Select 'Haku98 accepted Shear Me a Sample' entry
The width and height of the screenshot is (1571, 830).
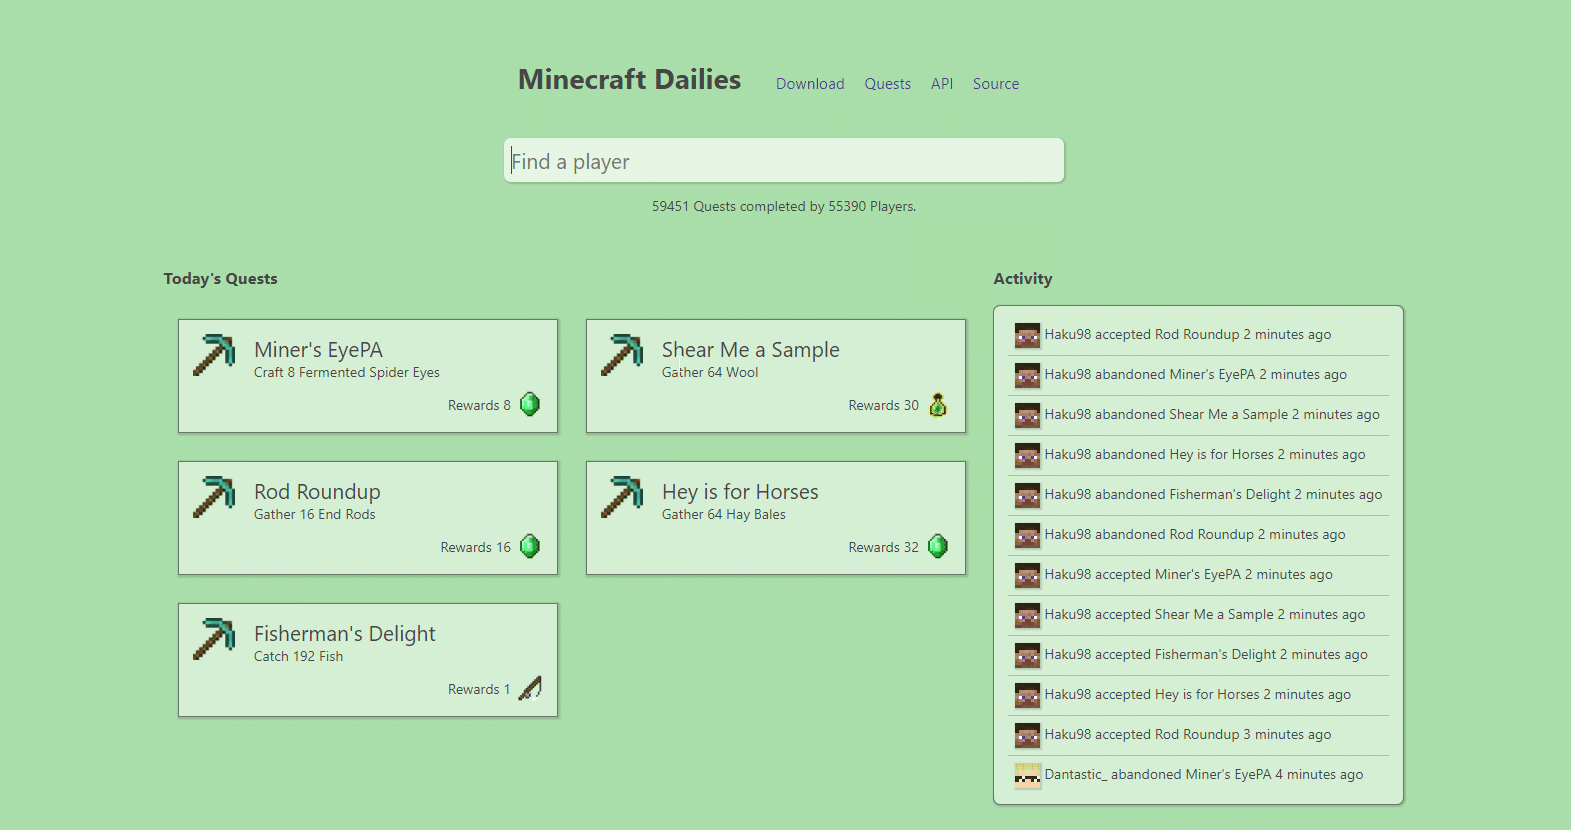tap(1199, 615)
